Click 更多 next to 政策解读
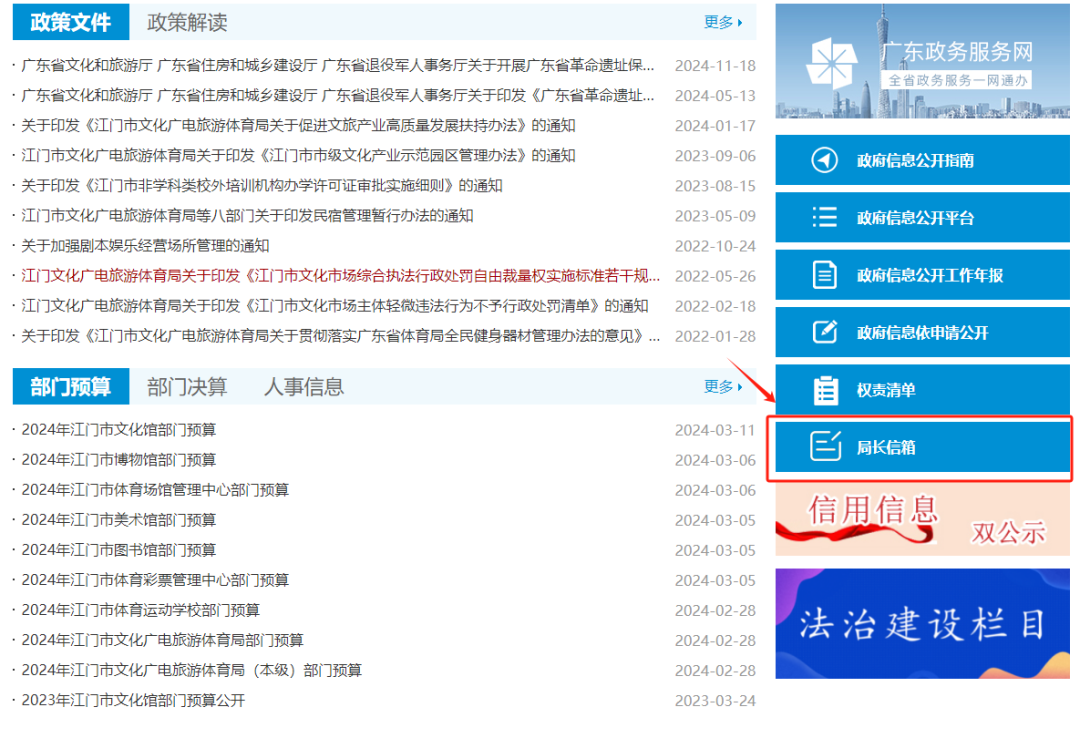This screenshot has height=738, width=1080. tap(721, 21)
